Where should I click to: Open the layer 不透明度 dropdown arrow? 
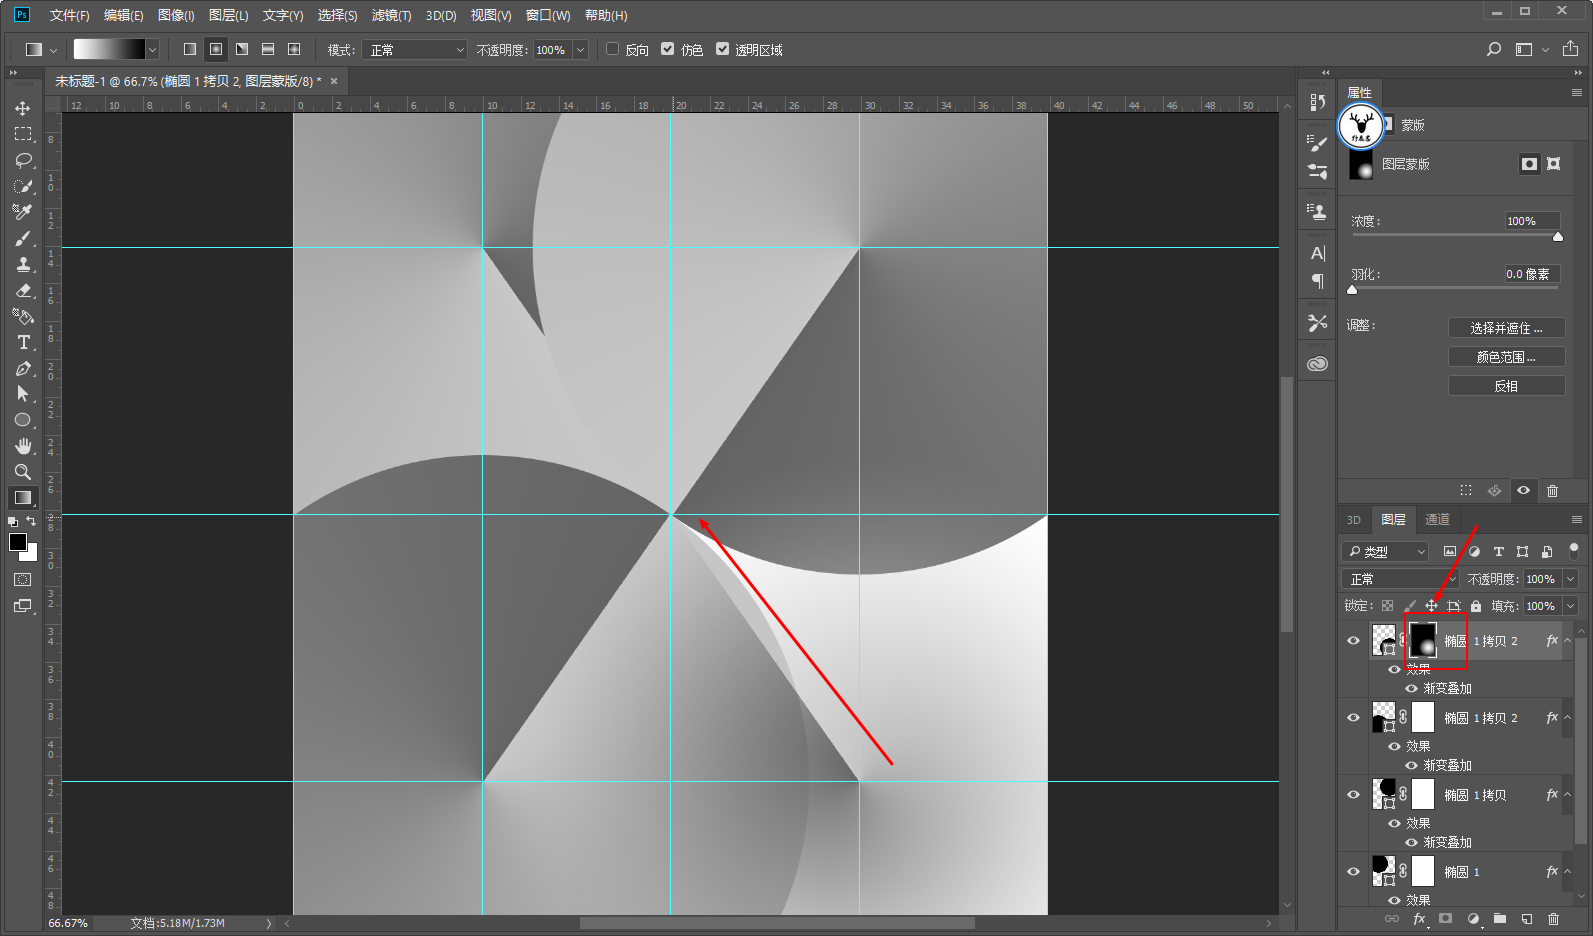pos(1570,579)
